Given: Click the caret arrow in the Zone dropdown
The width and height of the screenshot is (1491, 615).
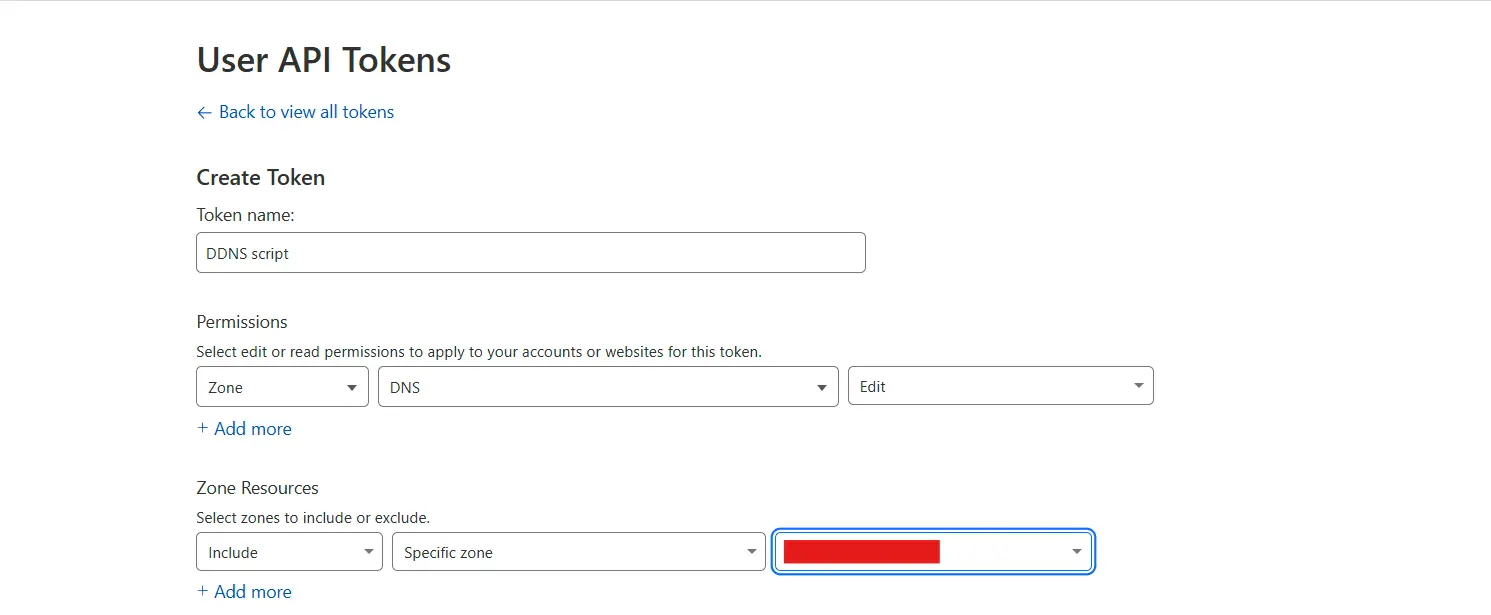Looking at the screenshot, I should click(351, 387).
